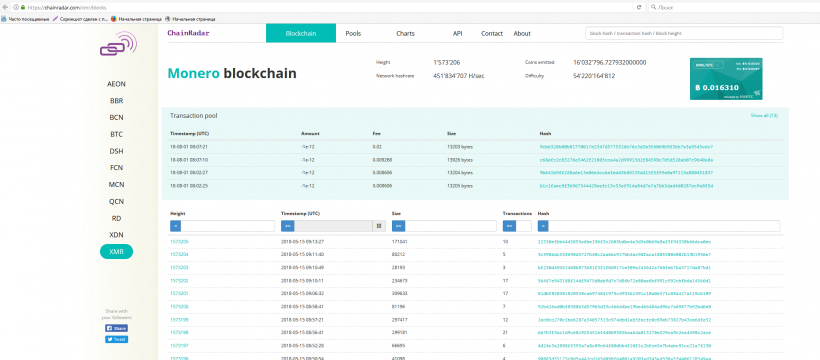Open pool transaction hash beginning c60efc2c8327
820x360 pixels.
coord(626,160)
